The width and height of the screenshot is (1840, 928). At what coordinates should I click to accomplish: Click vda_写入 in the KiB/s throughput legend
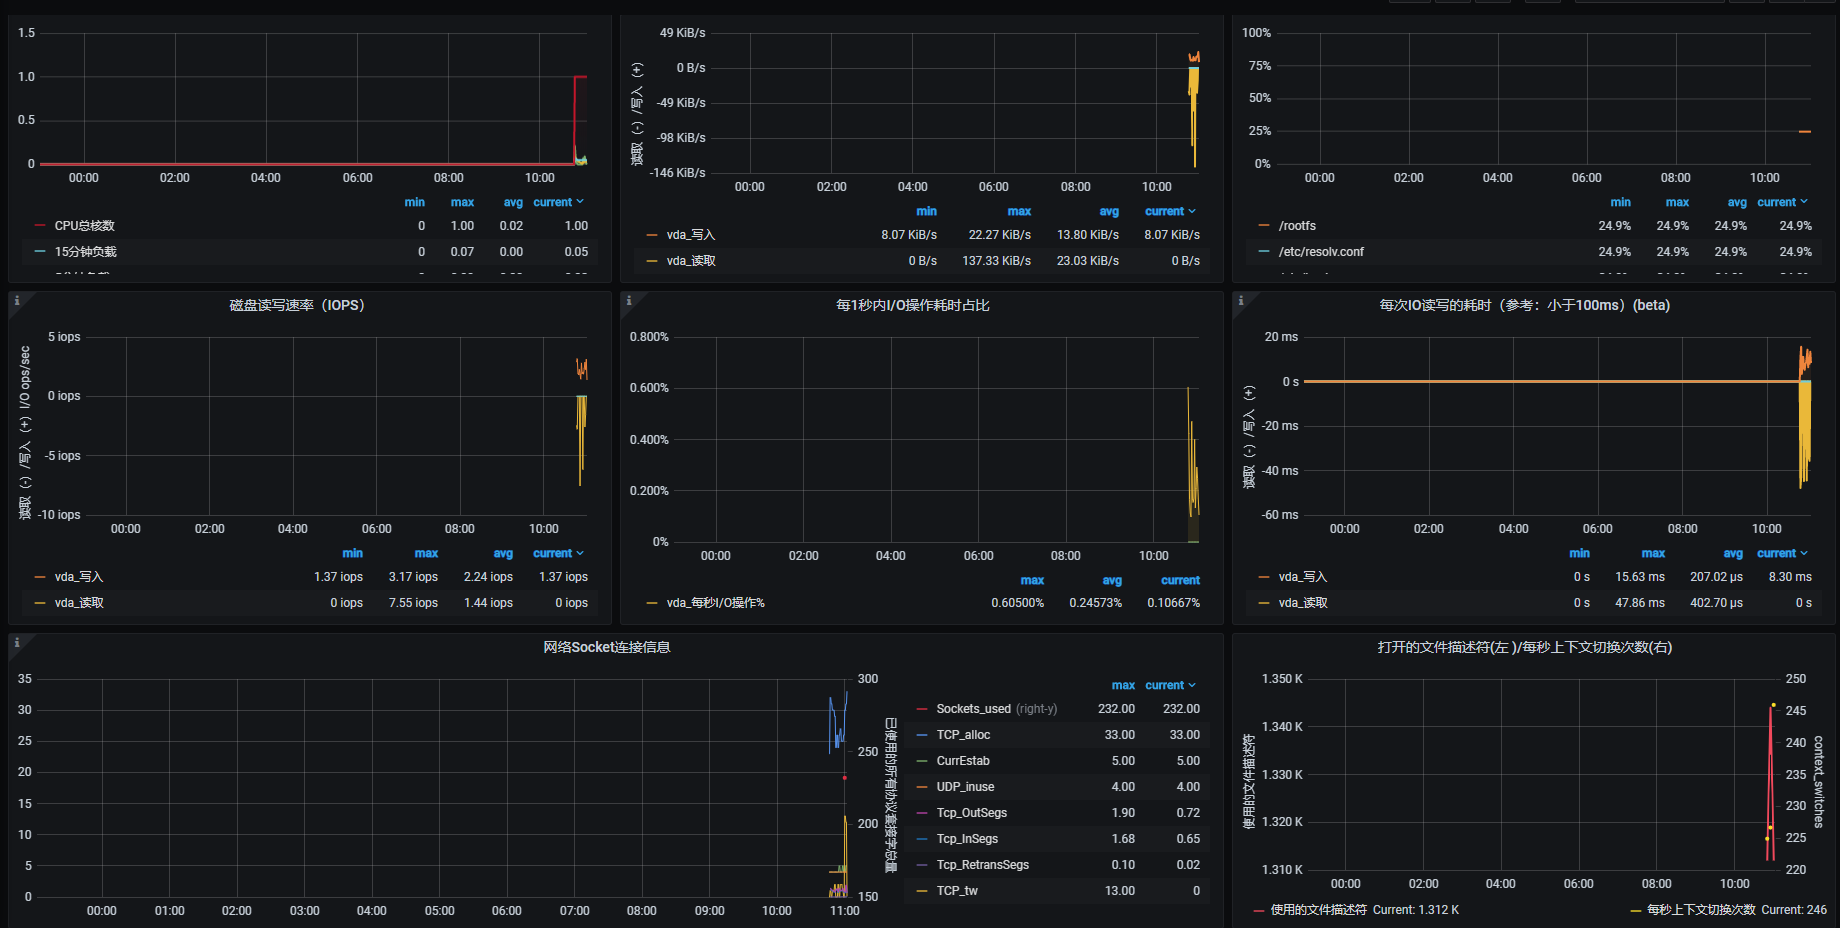[691, 235]
